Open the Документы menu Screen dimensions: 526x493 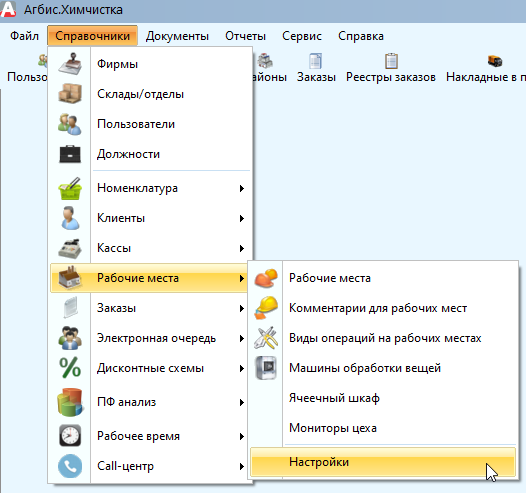177,36
